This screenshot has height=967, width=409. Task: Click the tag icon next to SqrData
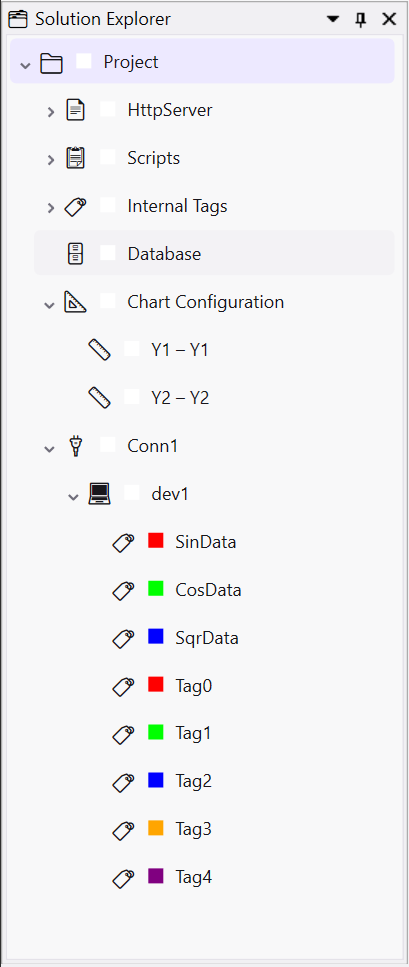123,639
